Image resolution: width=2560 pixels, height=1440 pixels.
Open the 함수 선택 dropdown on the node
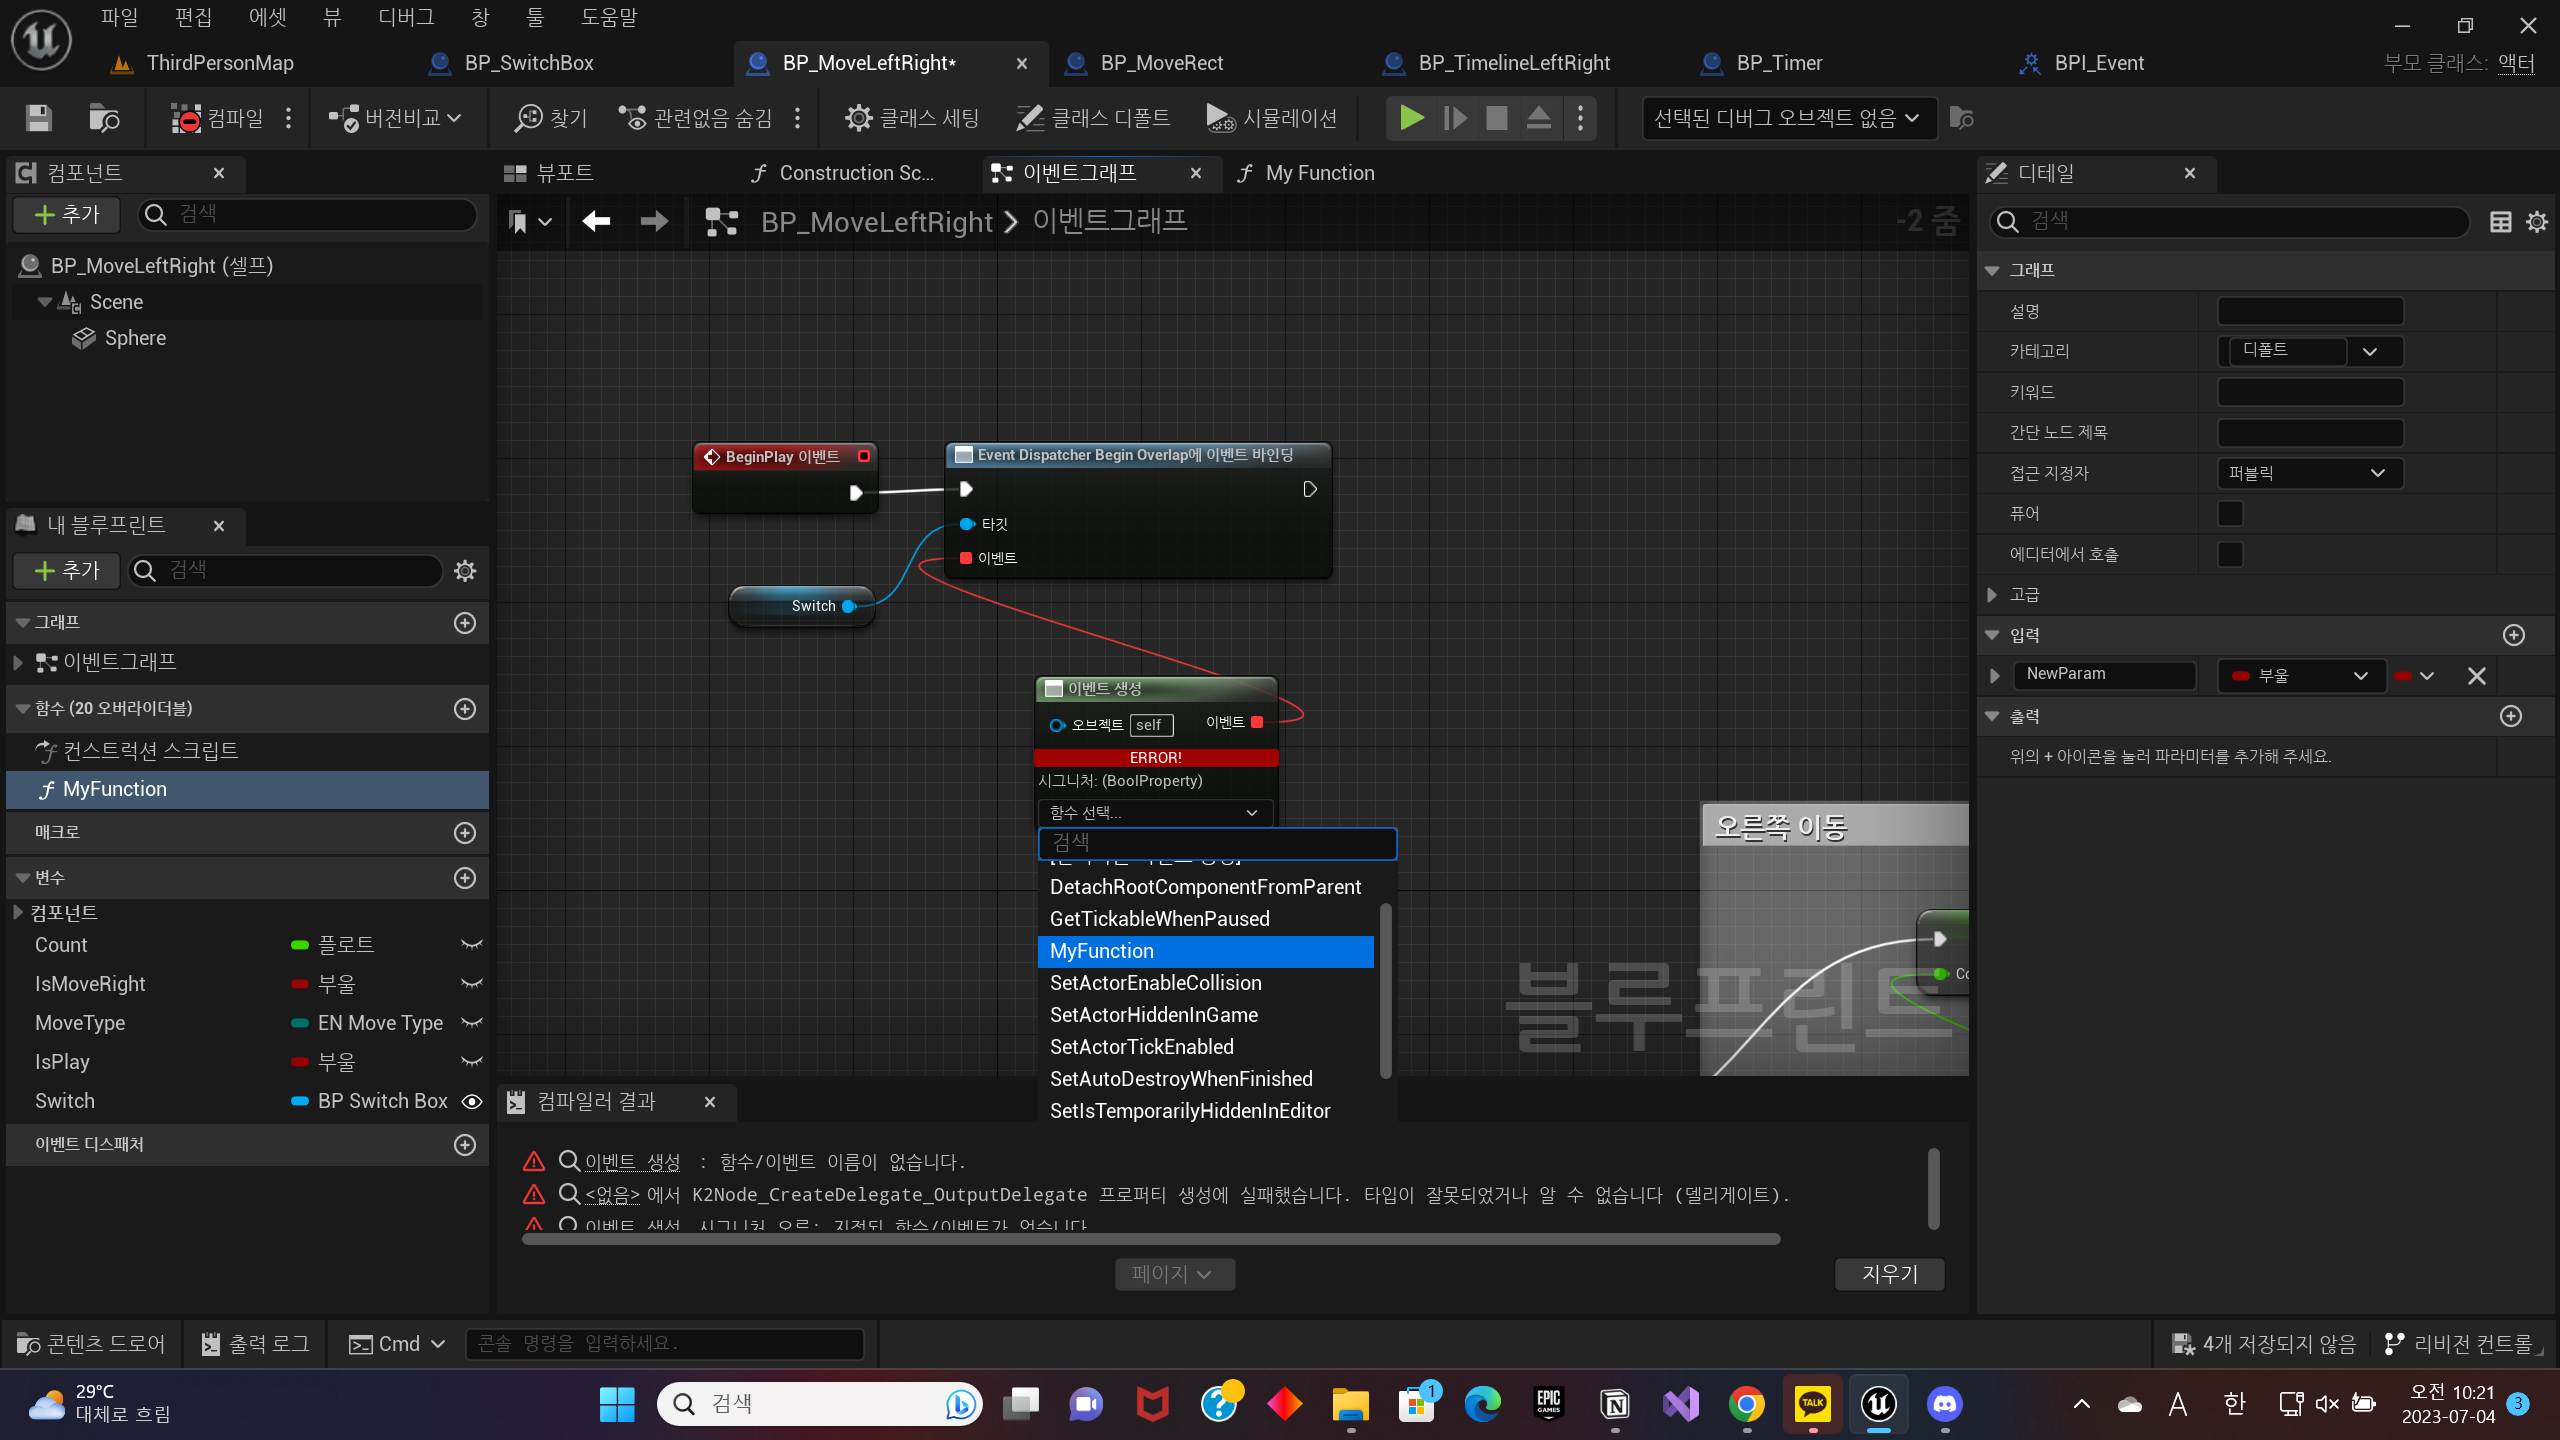click(x=1154, y=813)
